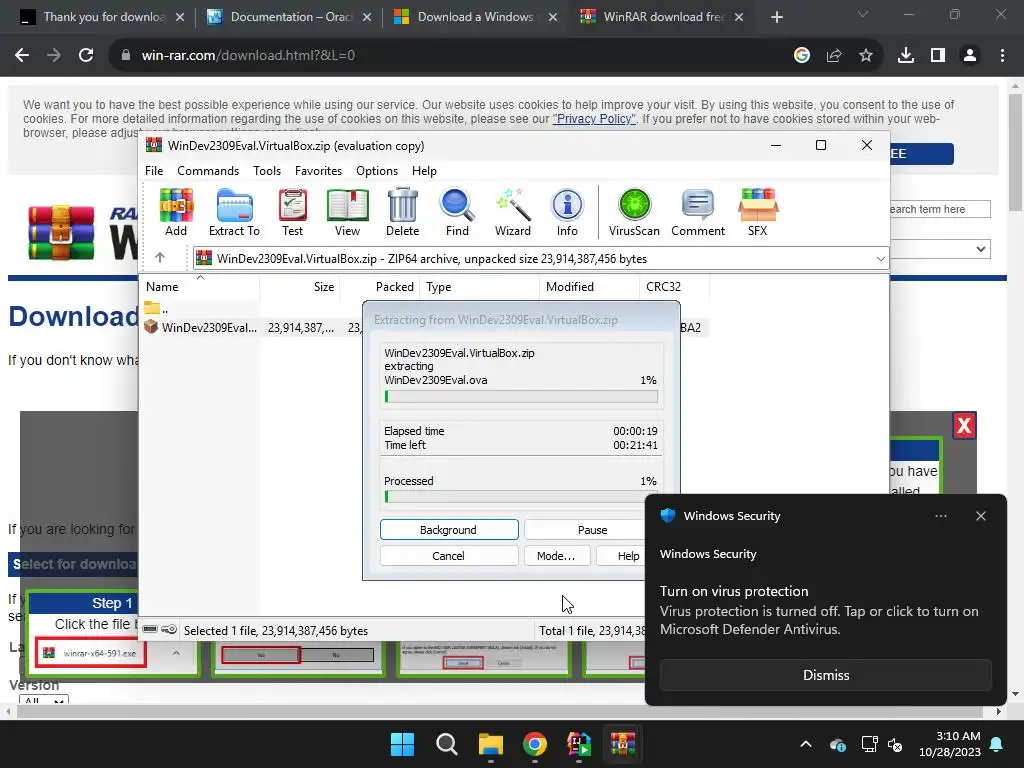Sort by the Packed column header
The height and width of the screenshot is (768, 1024).
point(379,287)
